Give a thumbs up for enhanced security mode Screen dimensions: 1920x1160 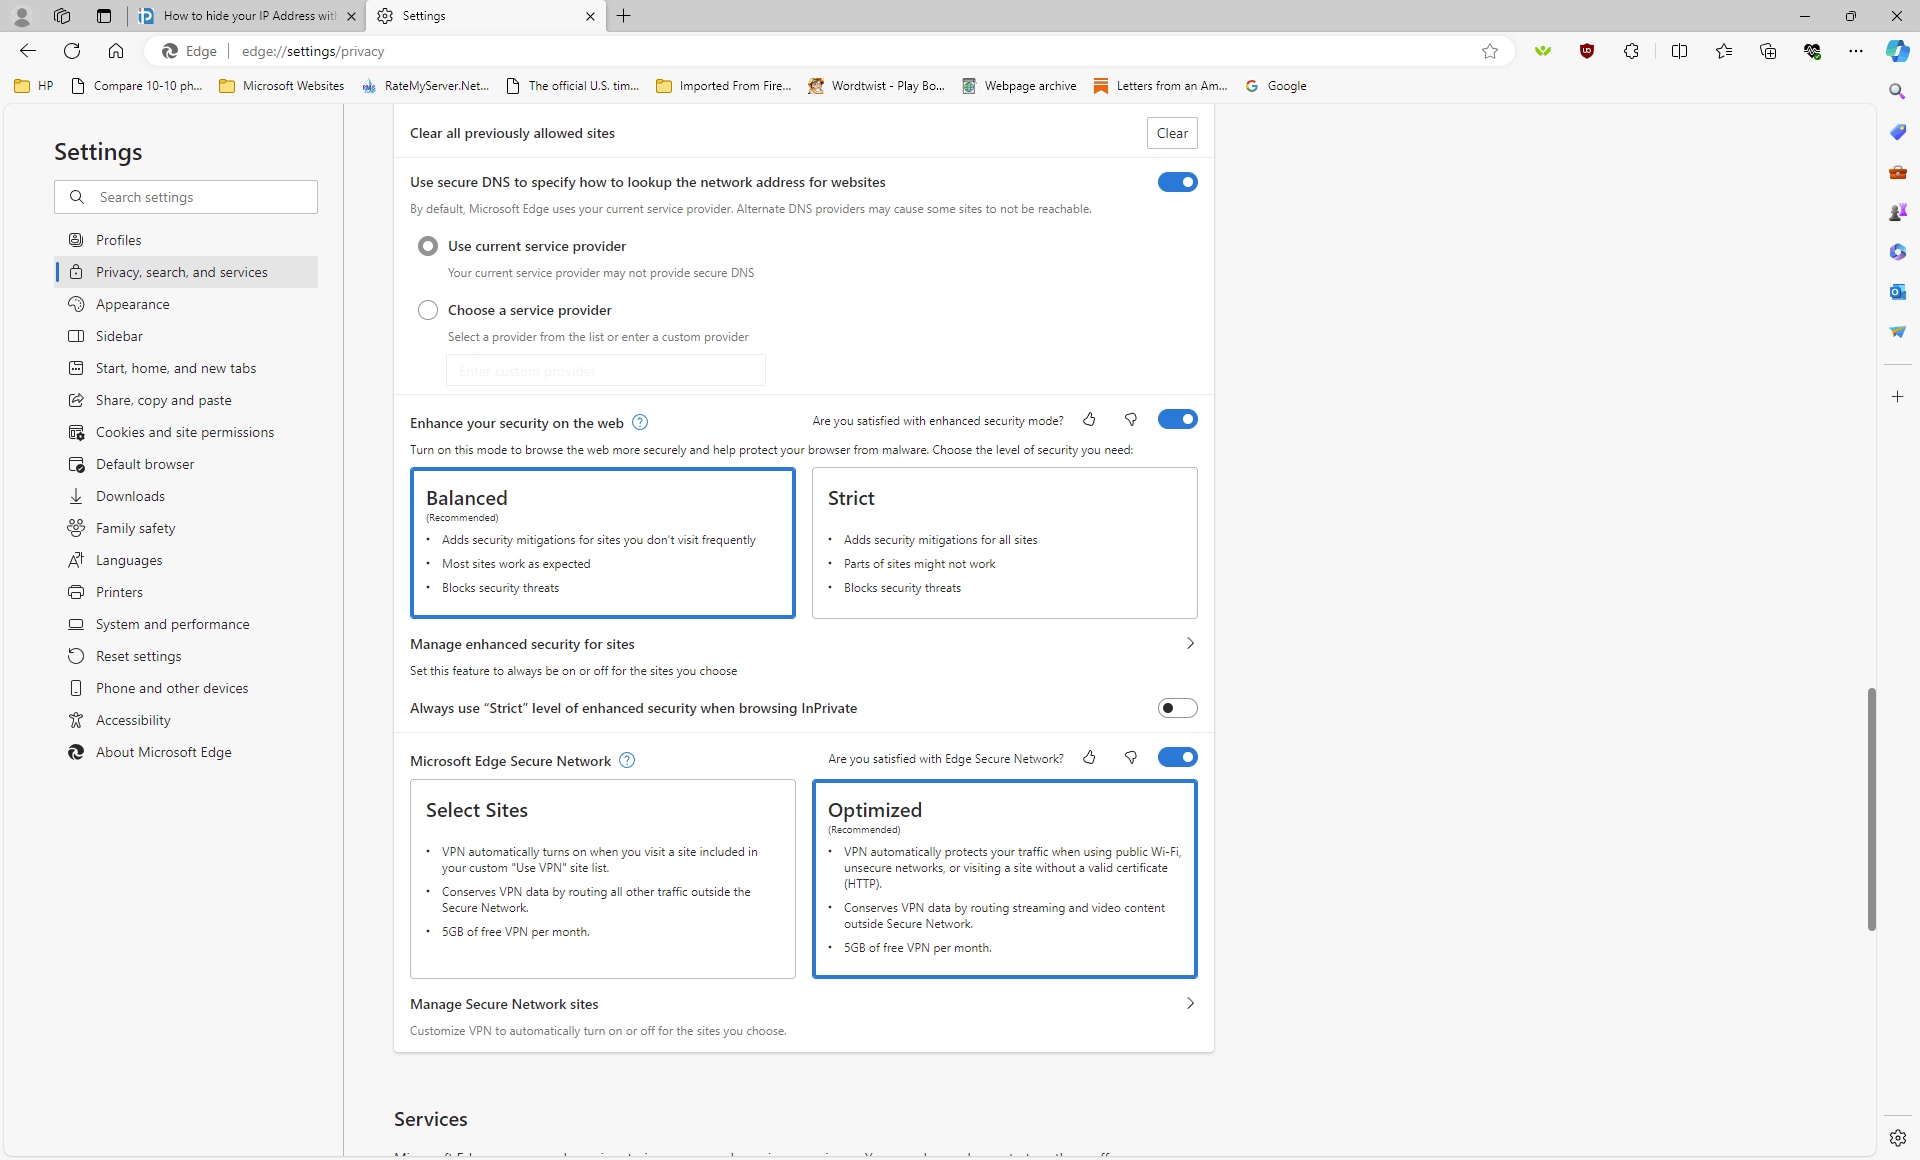(1089, 420)
